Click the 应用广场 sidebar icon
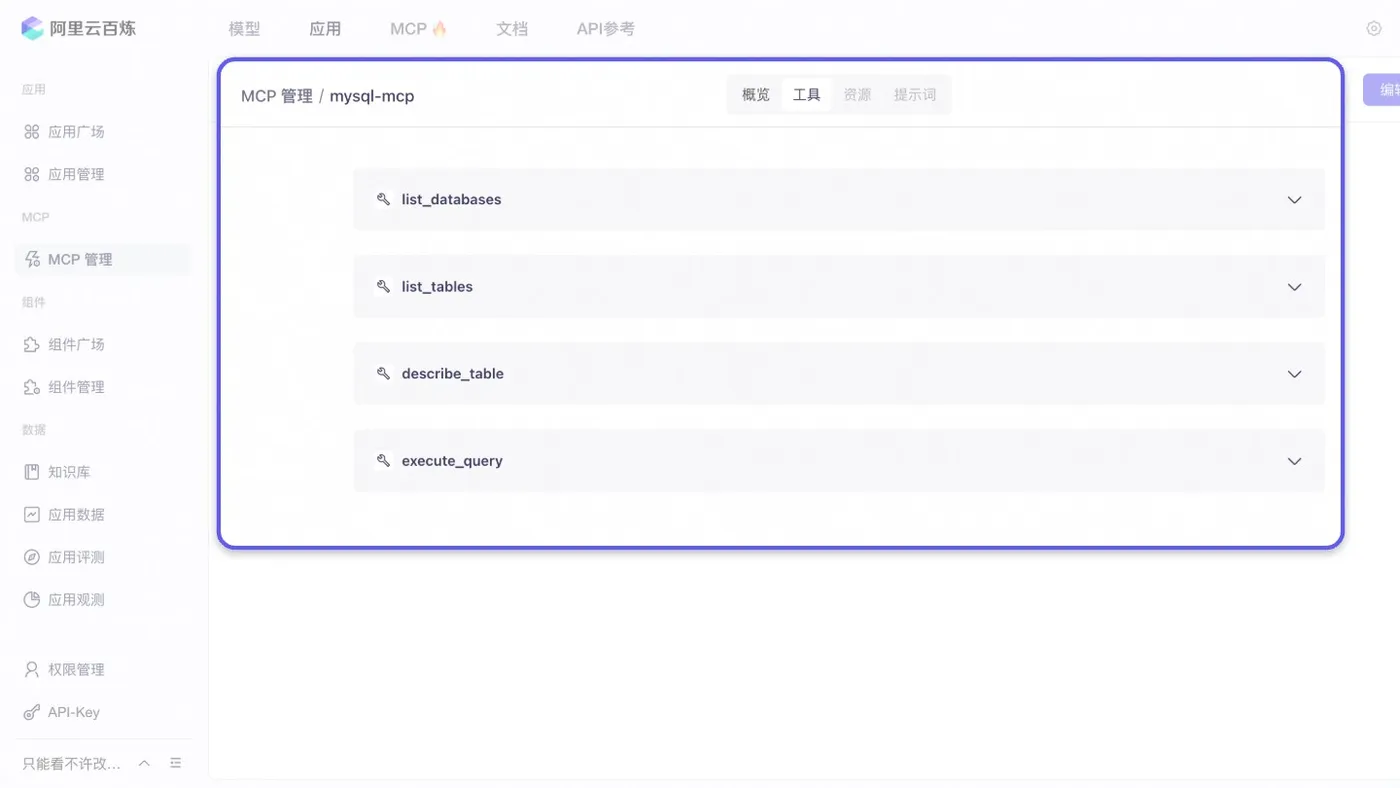Image resolution: width=1400 pixels, height=788 pixels. (x=32, y=132)
